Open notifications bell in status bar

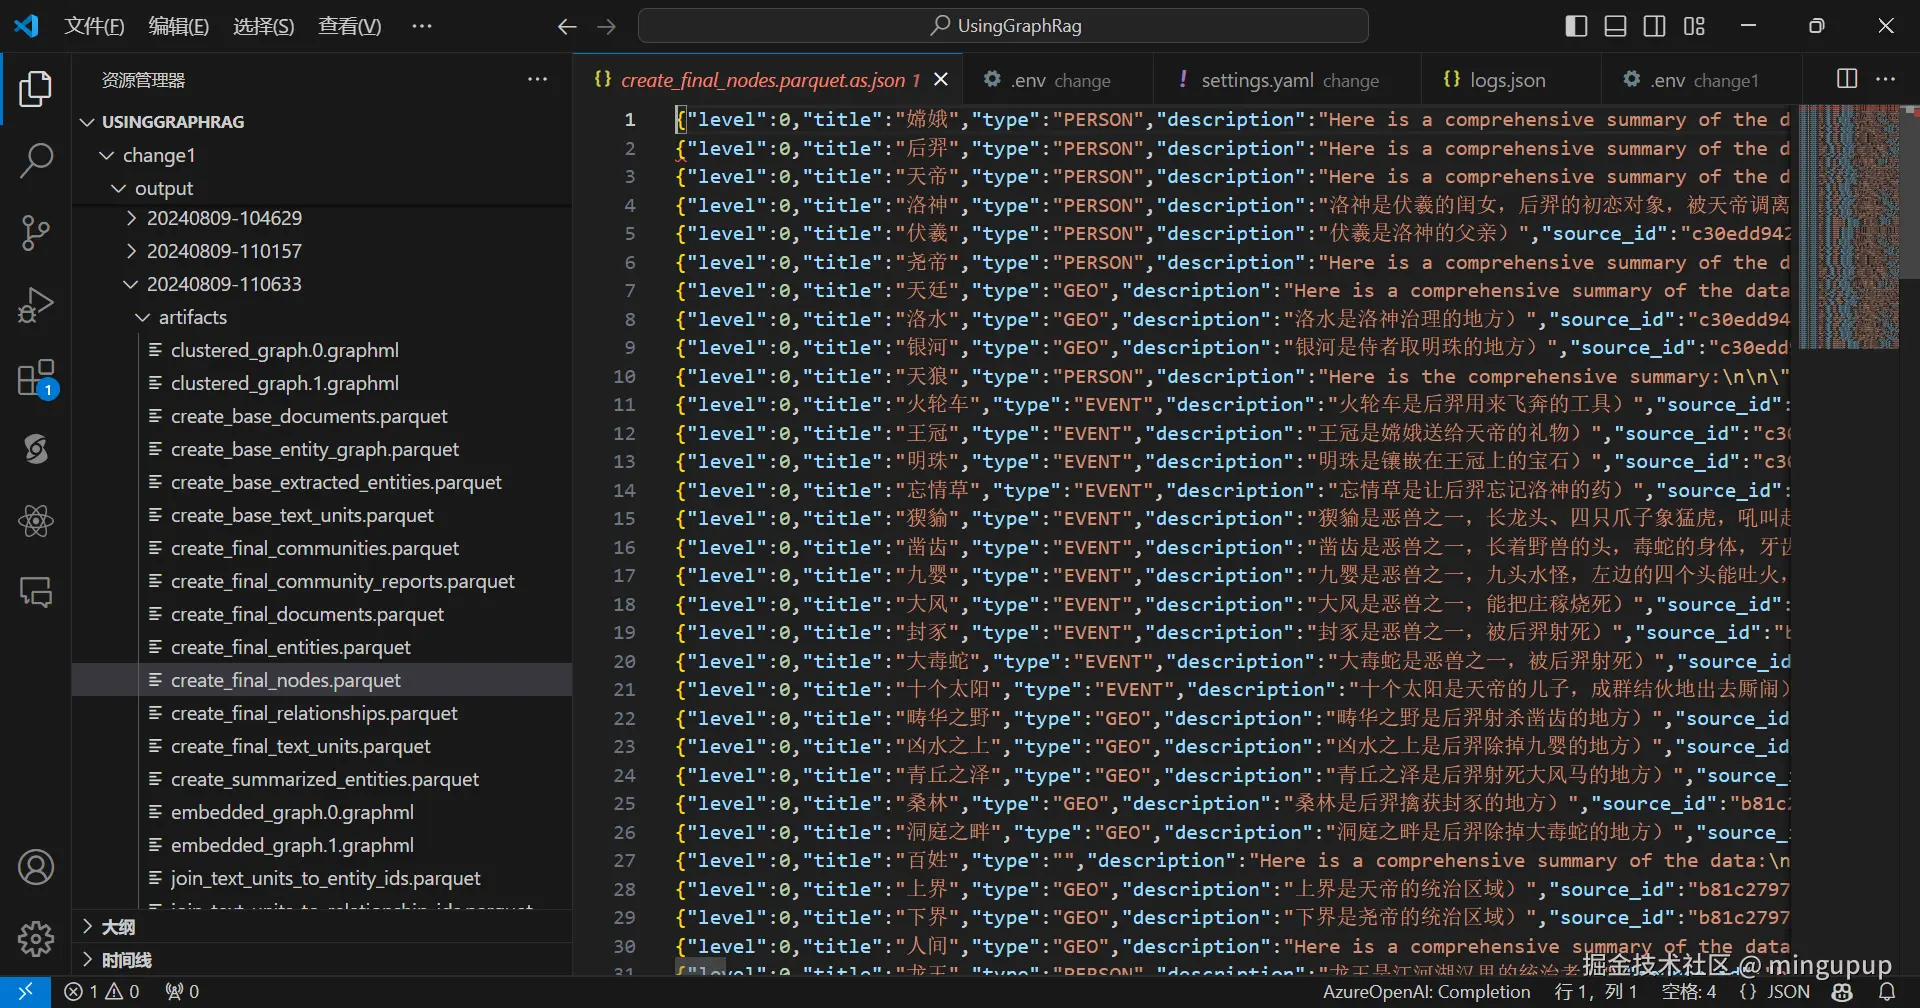click(x=1887, y=992)
